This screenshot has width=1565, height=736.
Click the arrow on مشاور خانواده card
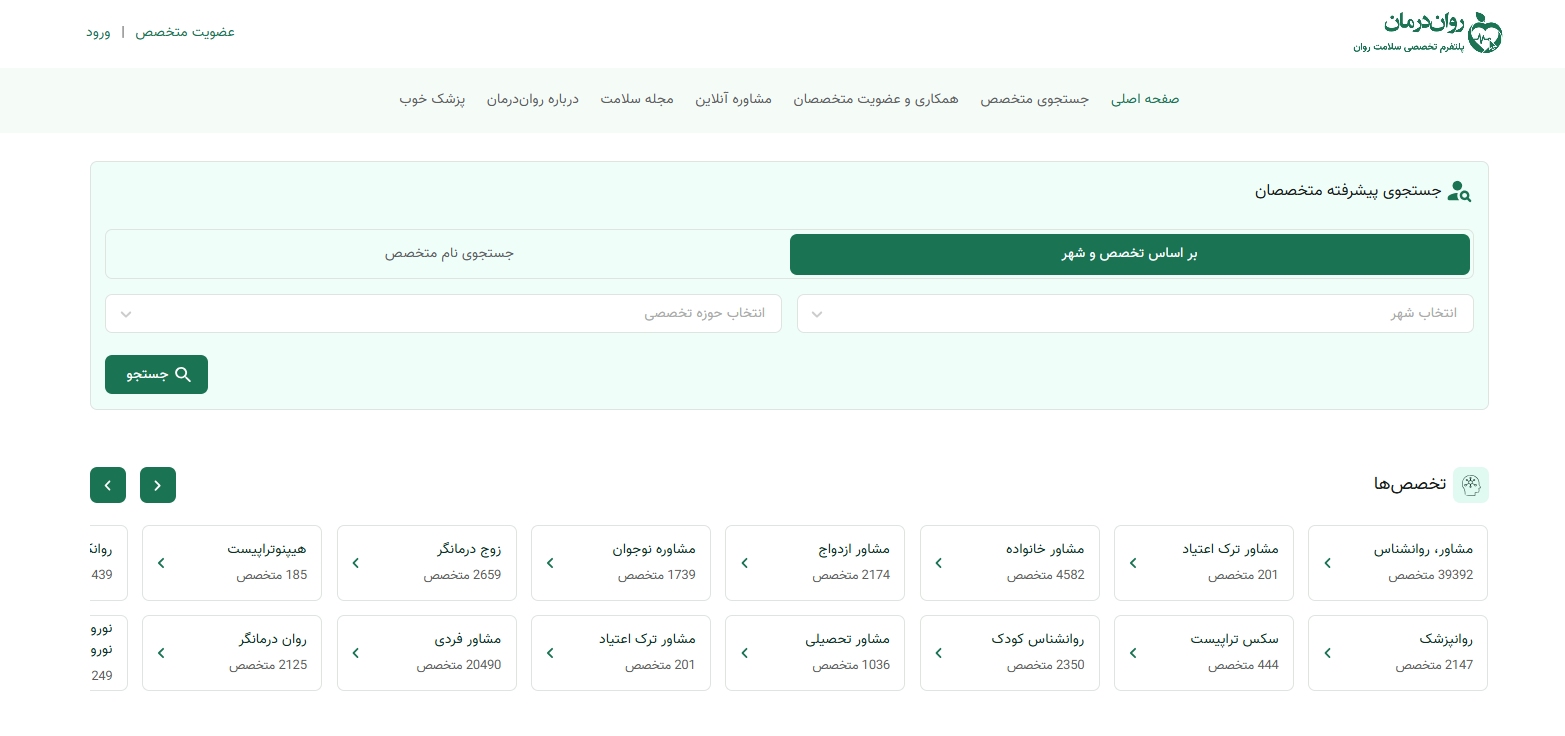(938, 563)
